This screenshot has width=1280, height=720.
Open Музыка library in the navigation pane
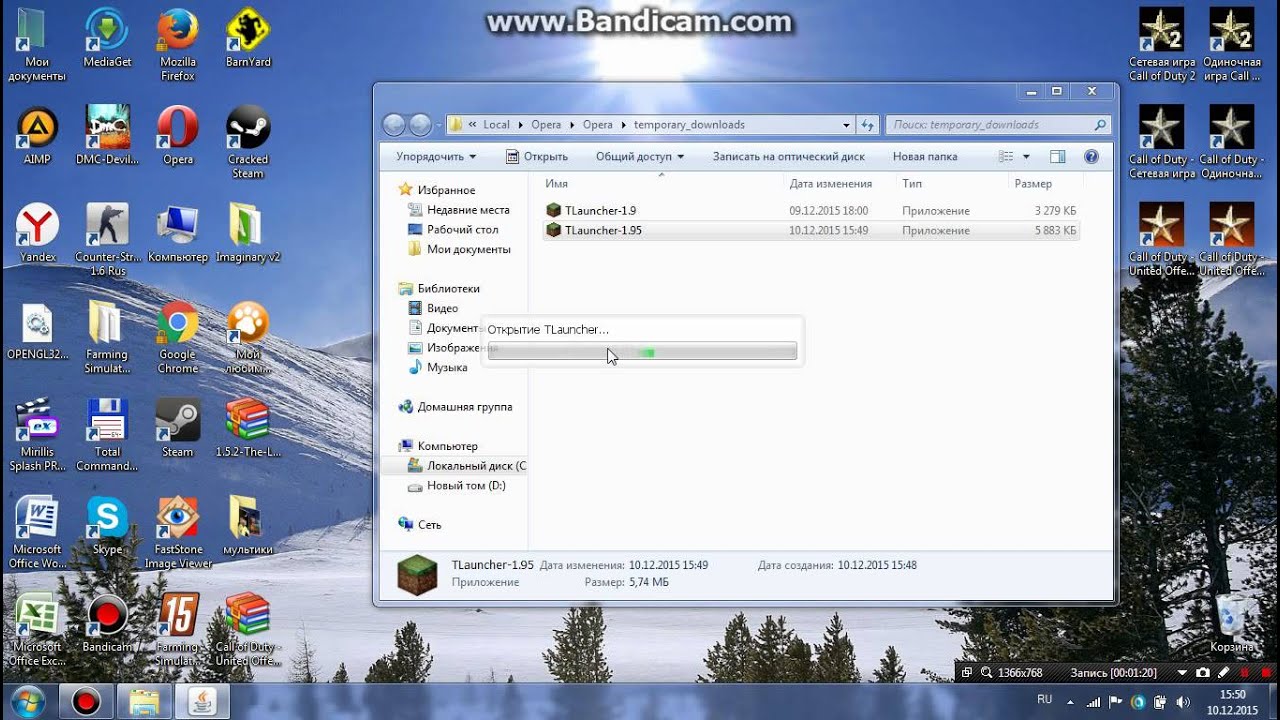click(438, 368)
